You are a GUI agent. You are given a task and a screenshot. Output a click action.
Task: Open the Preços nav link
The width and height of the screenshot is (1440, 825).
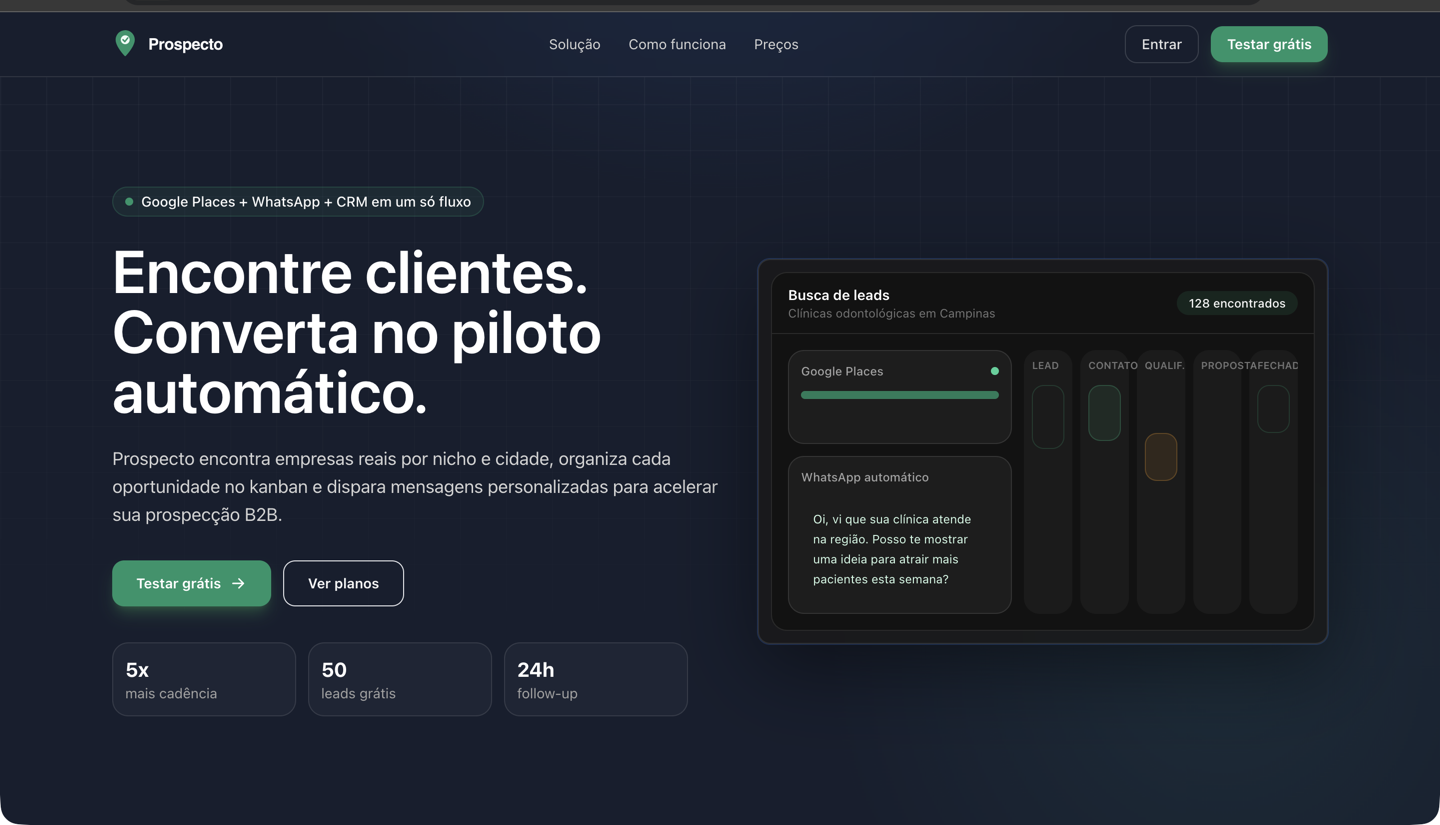(x=776, y=44)
